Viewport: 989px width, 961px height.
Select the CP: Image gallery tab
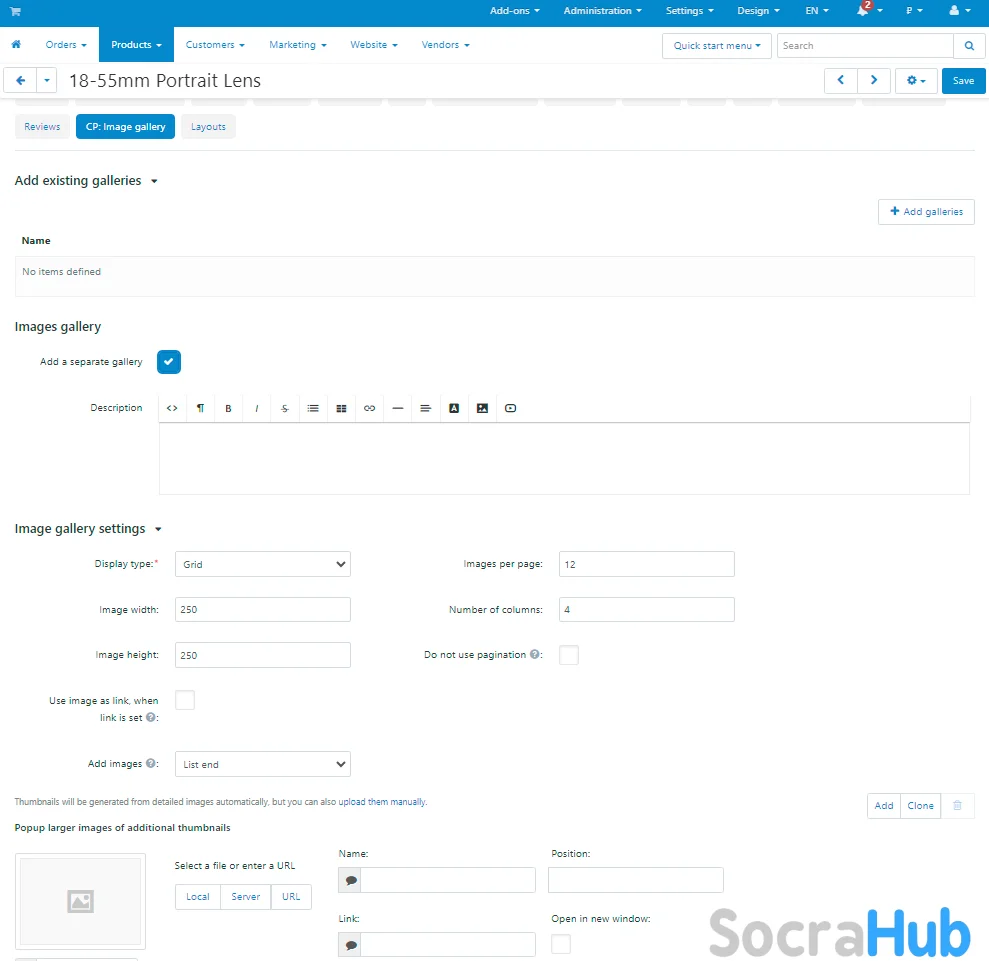click(x=126, y=127)
